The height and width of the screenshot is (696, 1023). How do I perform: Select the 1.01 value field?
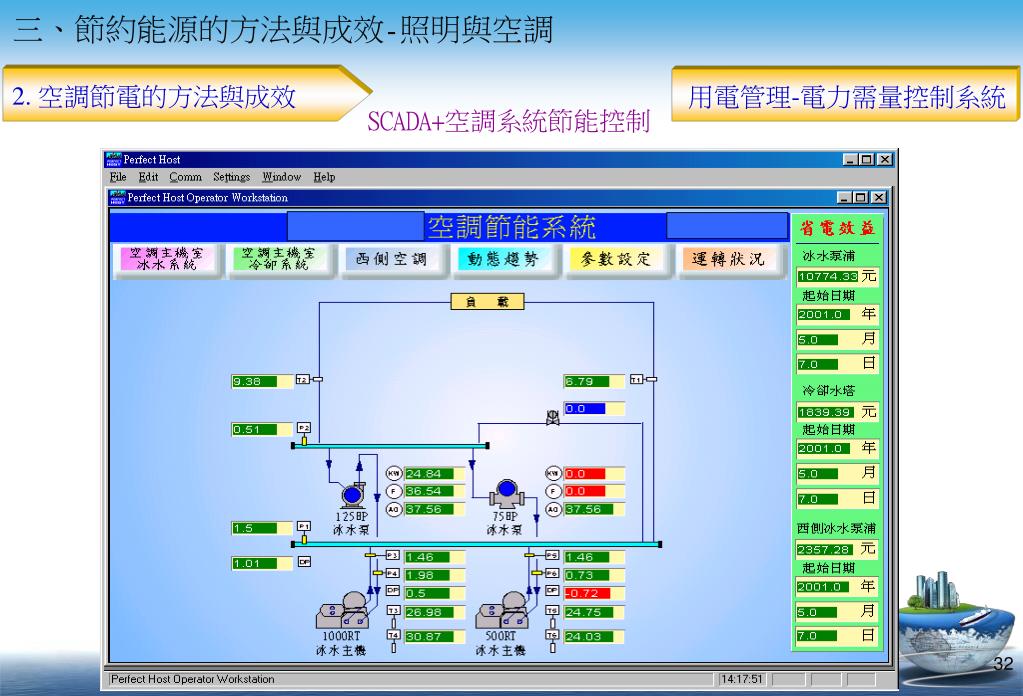262,563
